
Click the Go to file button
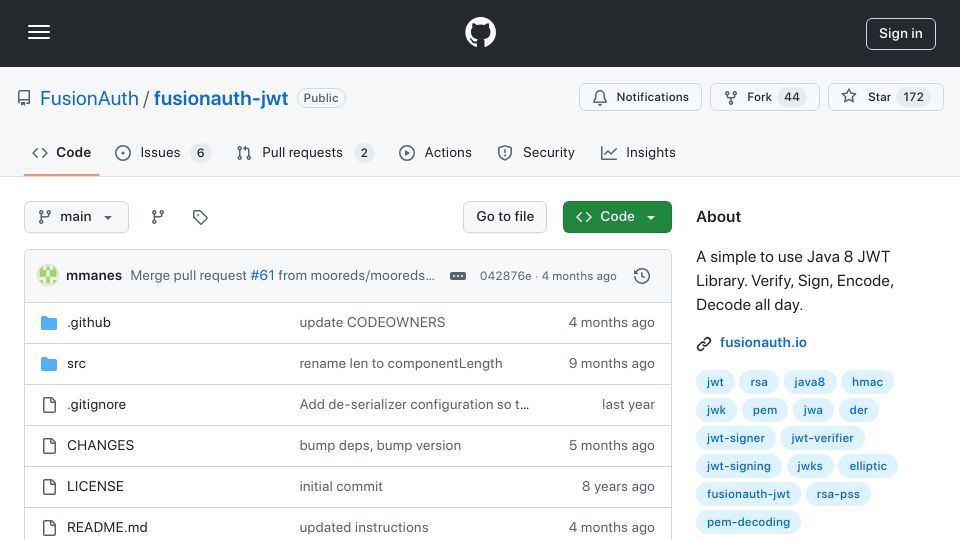point(505,217)
